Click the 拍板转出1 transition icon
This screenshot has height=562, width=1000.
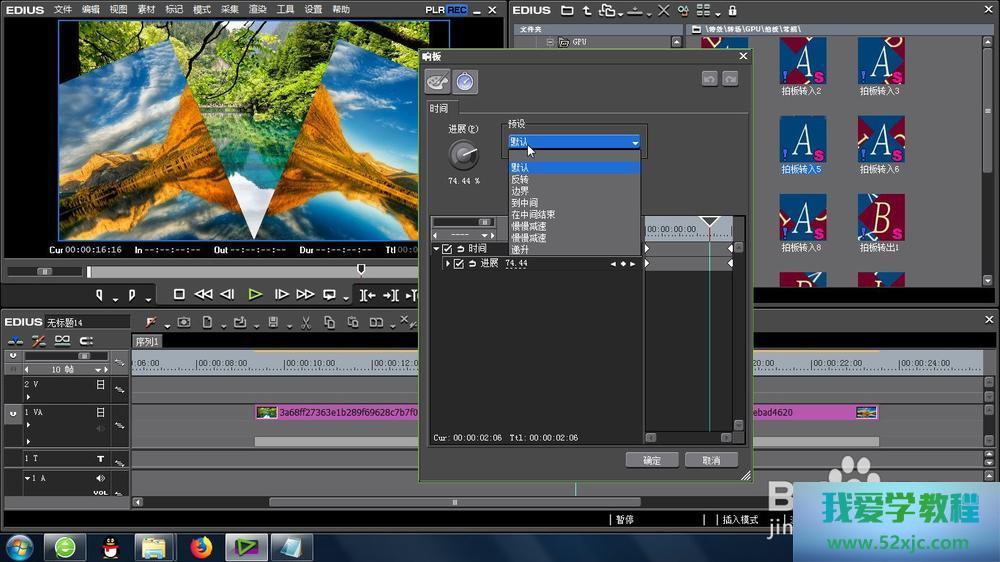[881, 217]
